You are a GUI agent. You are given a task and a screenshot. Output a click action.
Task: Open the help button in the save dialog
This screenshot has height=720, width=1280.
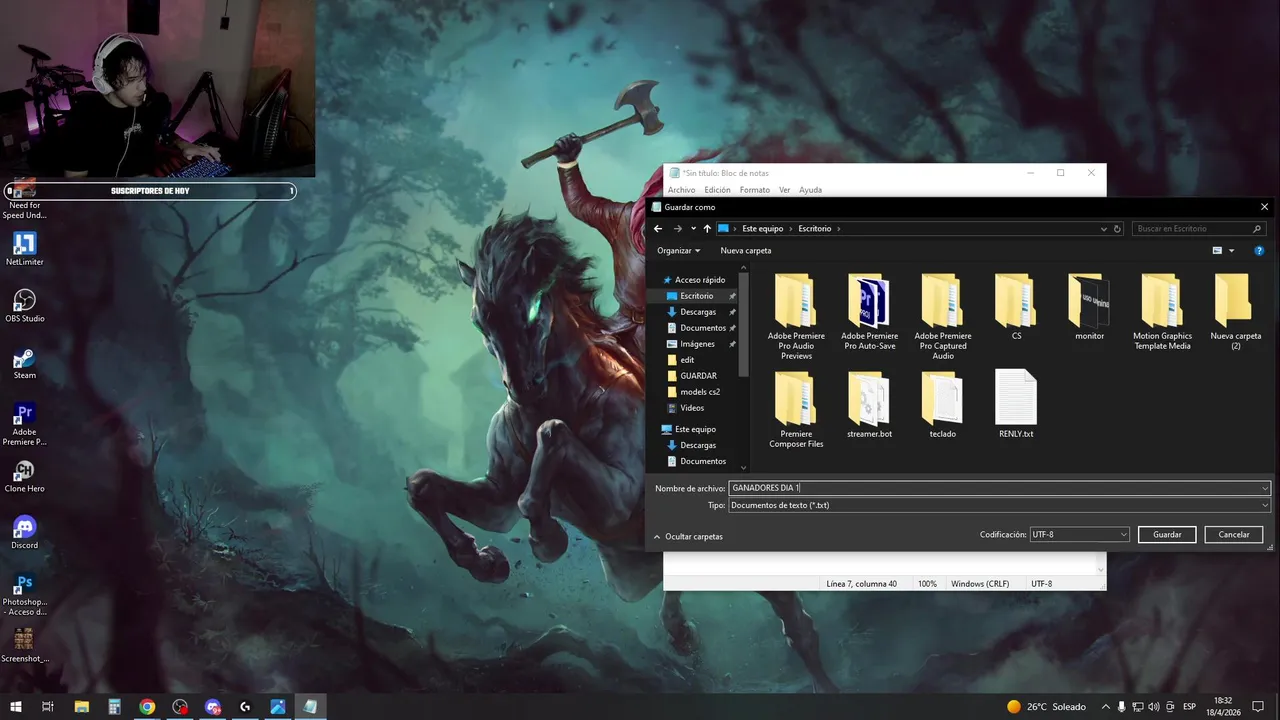pyautogui.click(x=1259, y=251)
